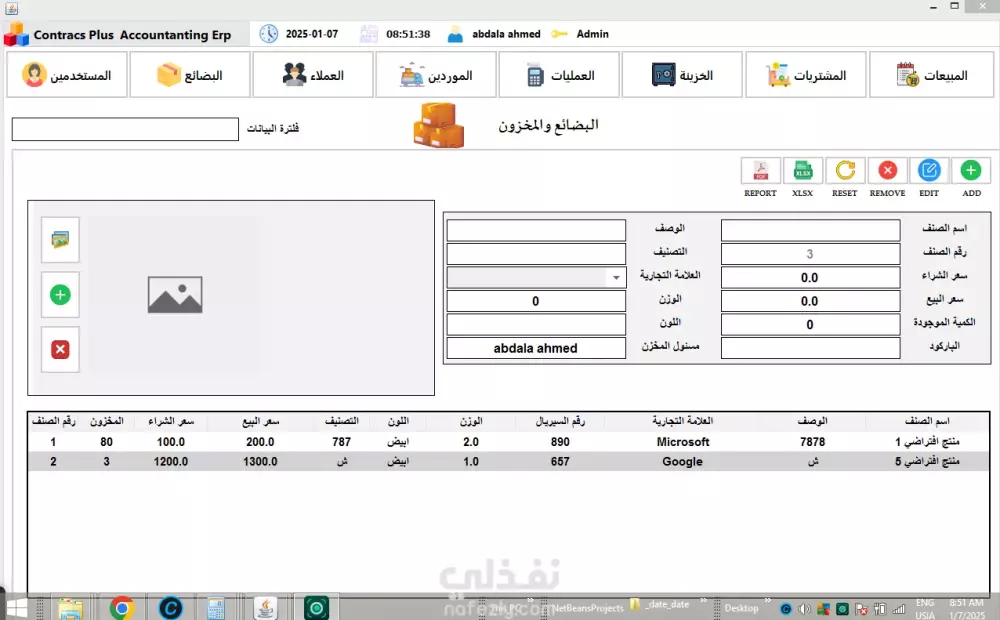This screenshot has height=620, width=1000.
Task: Click the فلترة البيانات filter input field
Action: tap(124, 129)
